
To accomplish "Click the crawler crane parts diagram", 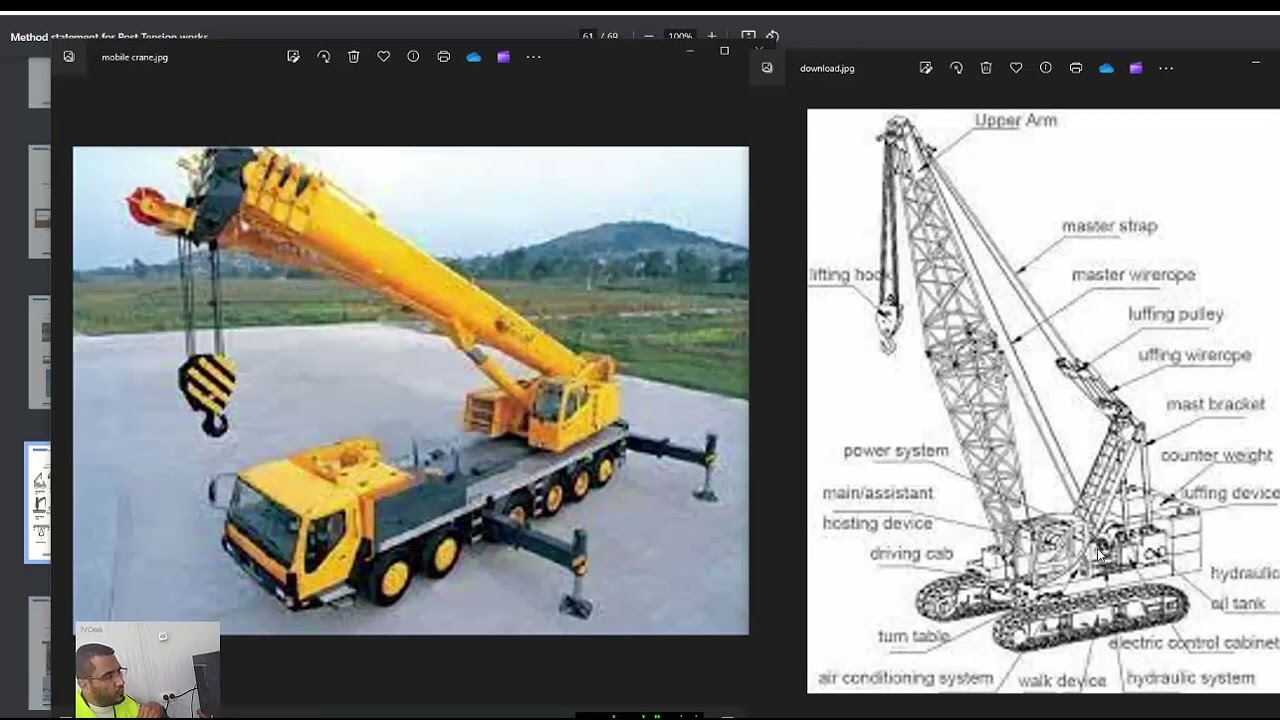I will click(1043, 400).
